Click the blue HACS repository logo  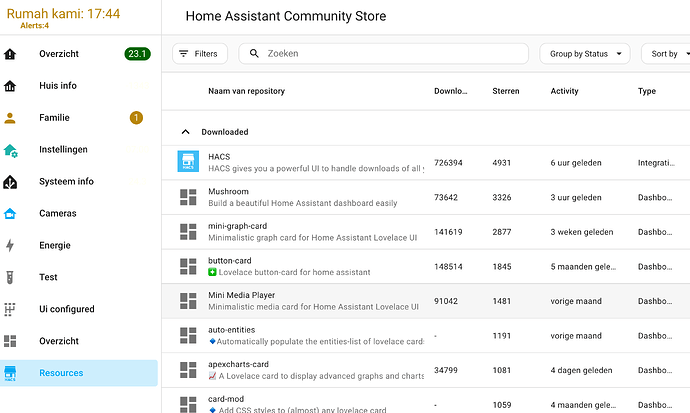pyautogui.click(x=188, y=161)
